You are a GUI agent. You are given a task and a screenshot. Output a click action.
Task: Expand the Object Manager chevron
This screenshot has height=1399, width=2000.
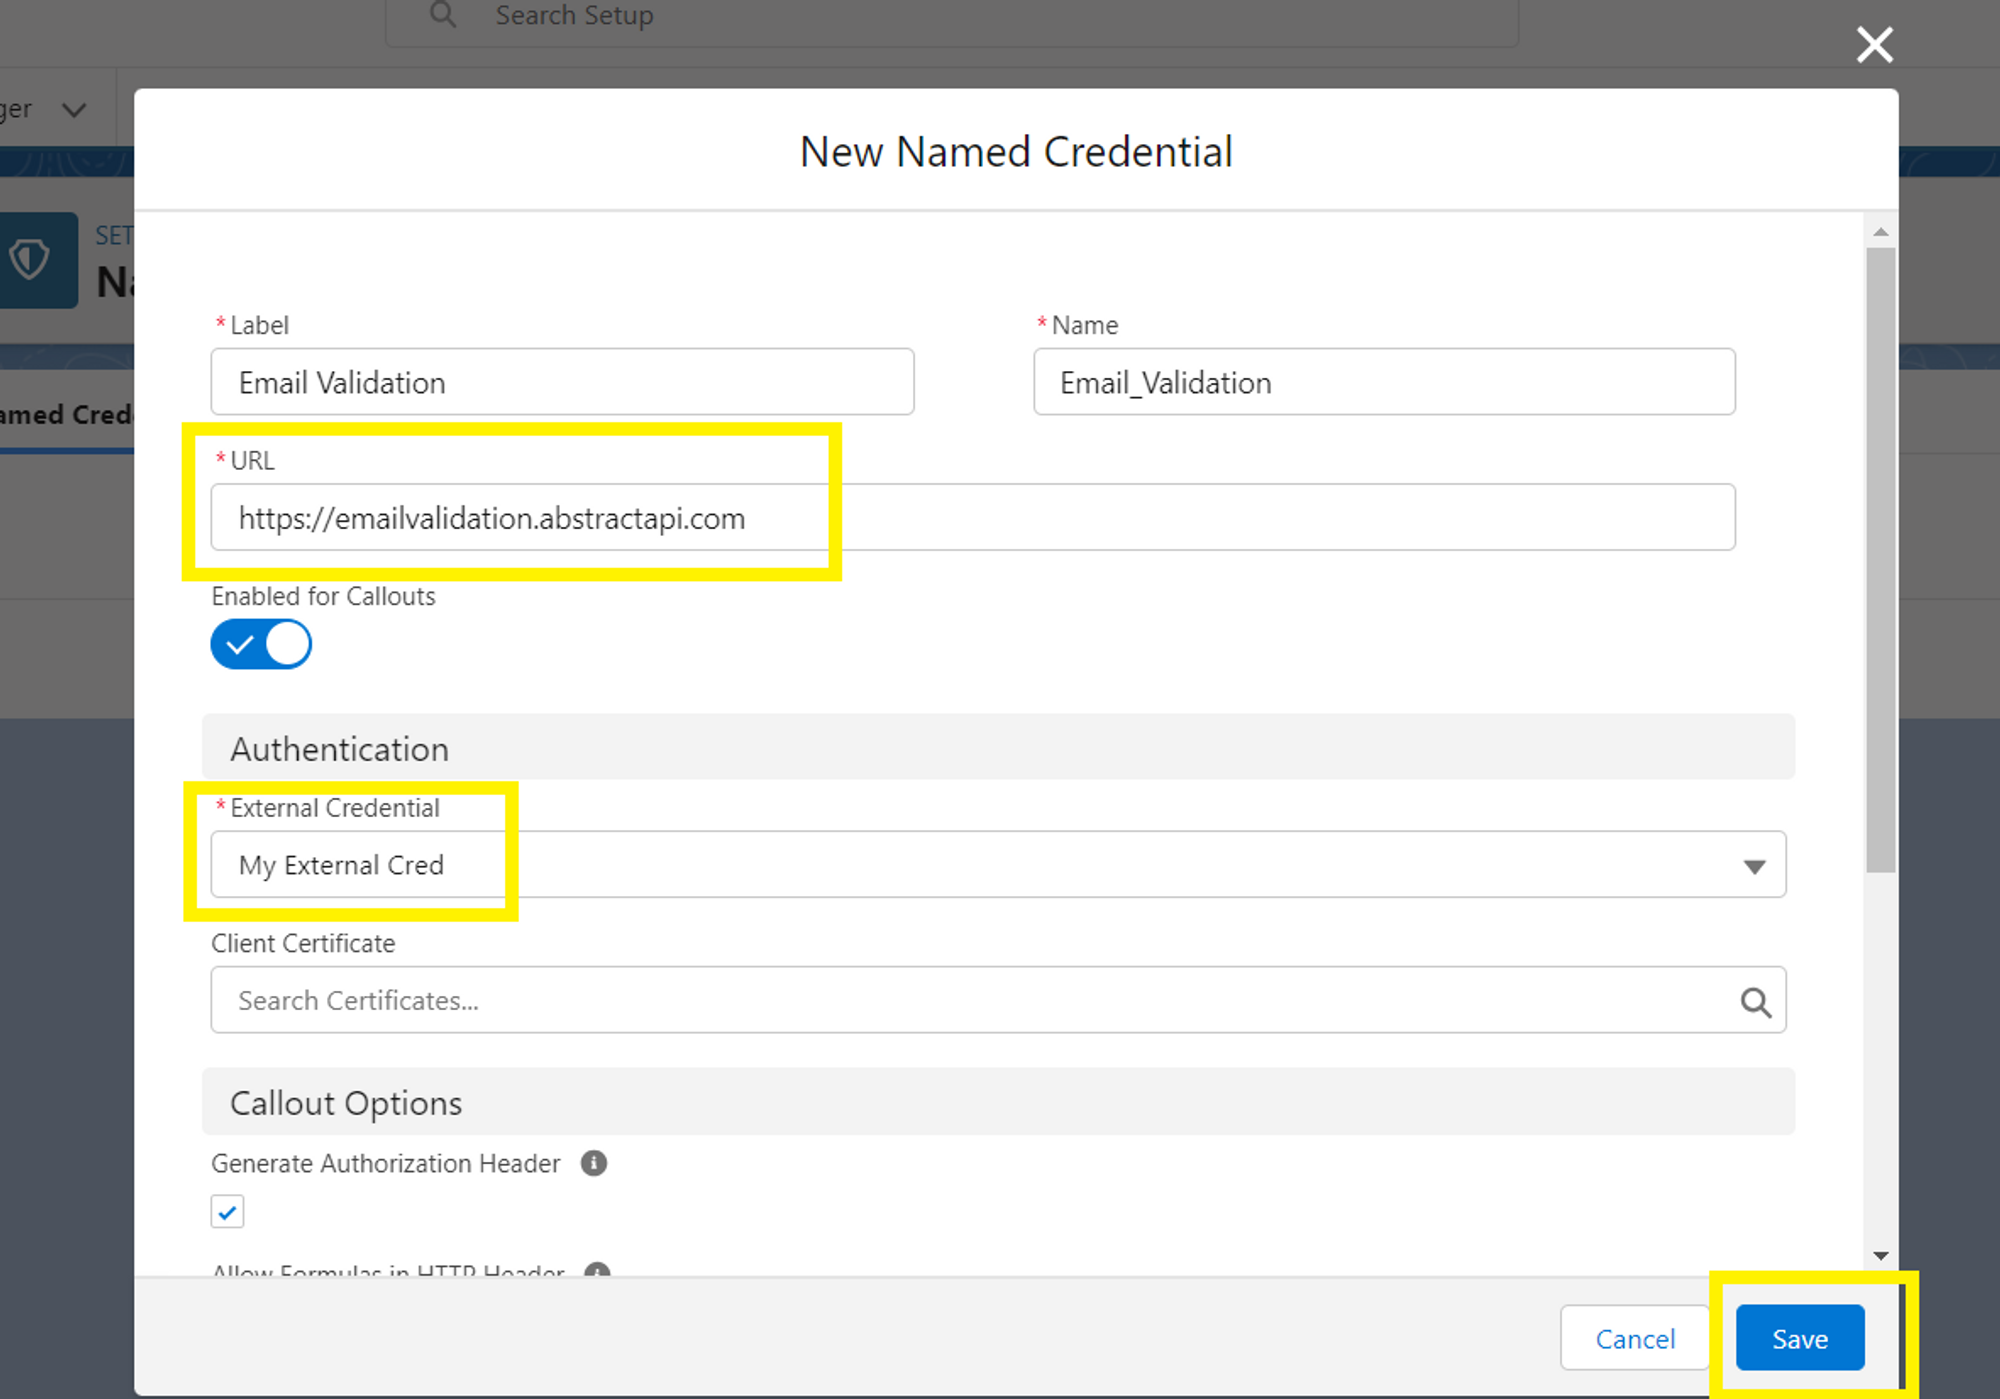[74, 108]
